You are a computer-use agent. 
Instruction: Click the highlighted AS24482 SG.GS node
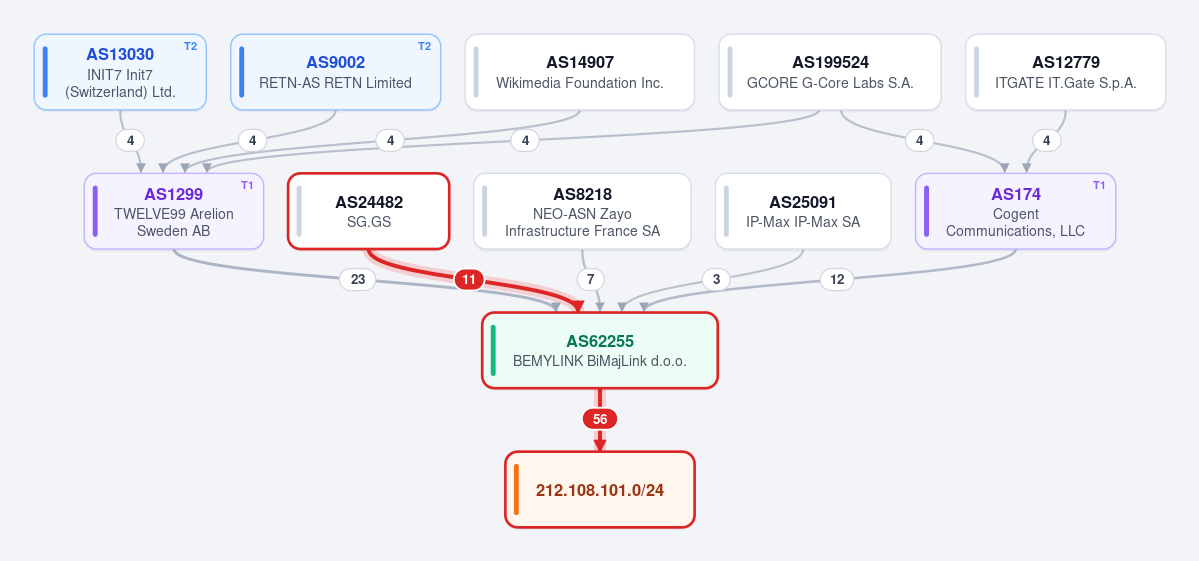[369, 211]
